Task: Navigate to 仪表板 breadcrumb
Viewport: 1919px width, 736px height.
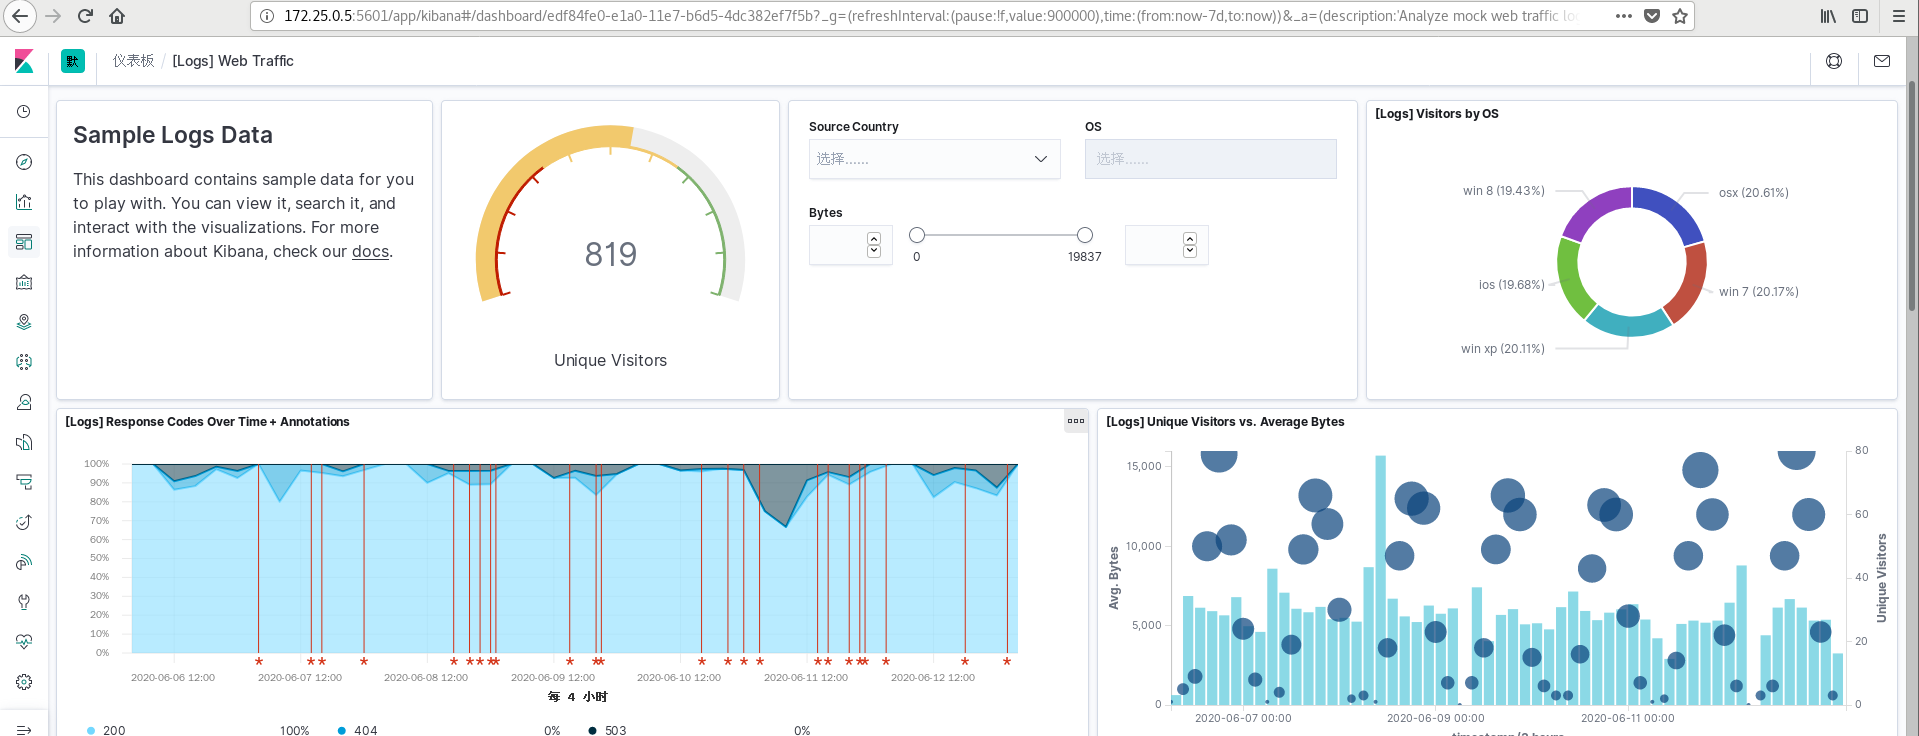Action: pos(133,61)
